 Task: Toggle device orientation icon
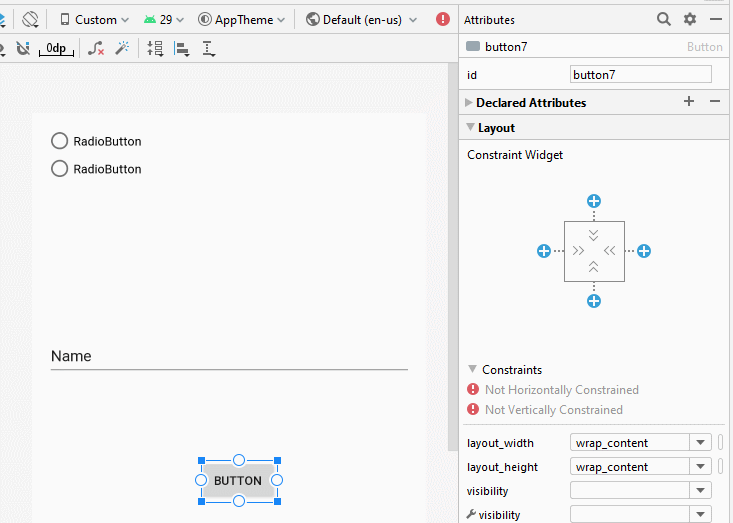click(x=30, y=19)
